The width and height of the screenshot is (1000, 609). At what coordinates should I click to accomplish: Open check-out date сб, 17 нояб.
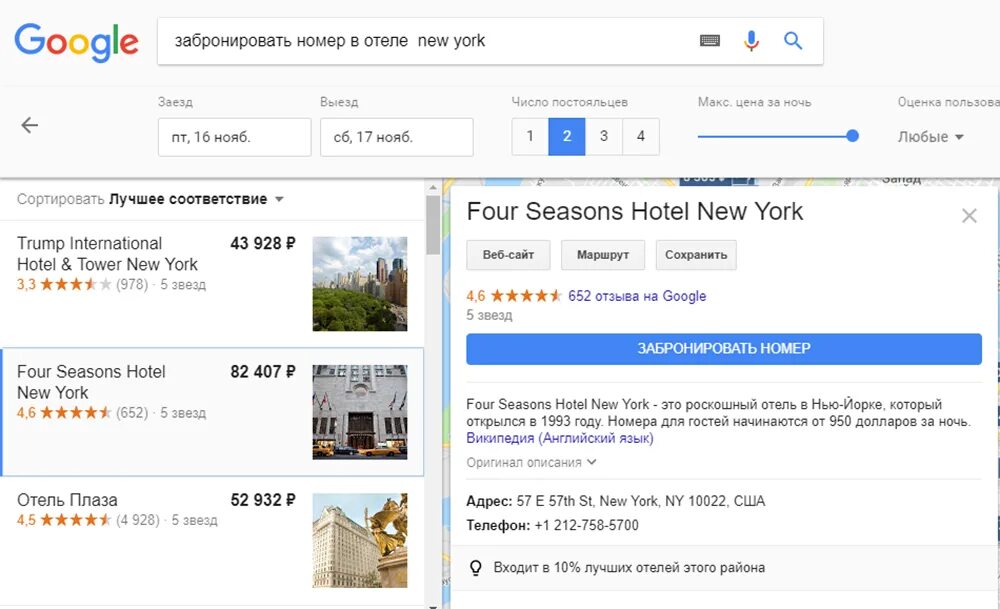coord(396,137)
